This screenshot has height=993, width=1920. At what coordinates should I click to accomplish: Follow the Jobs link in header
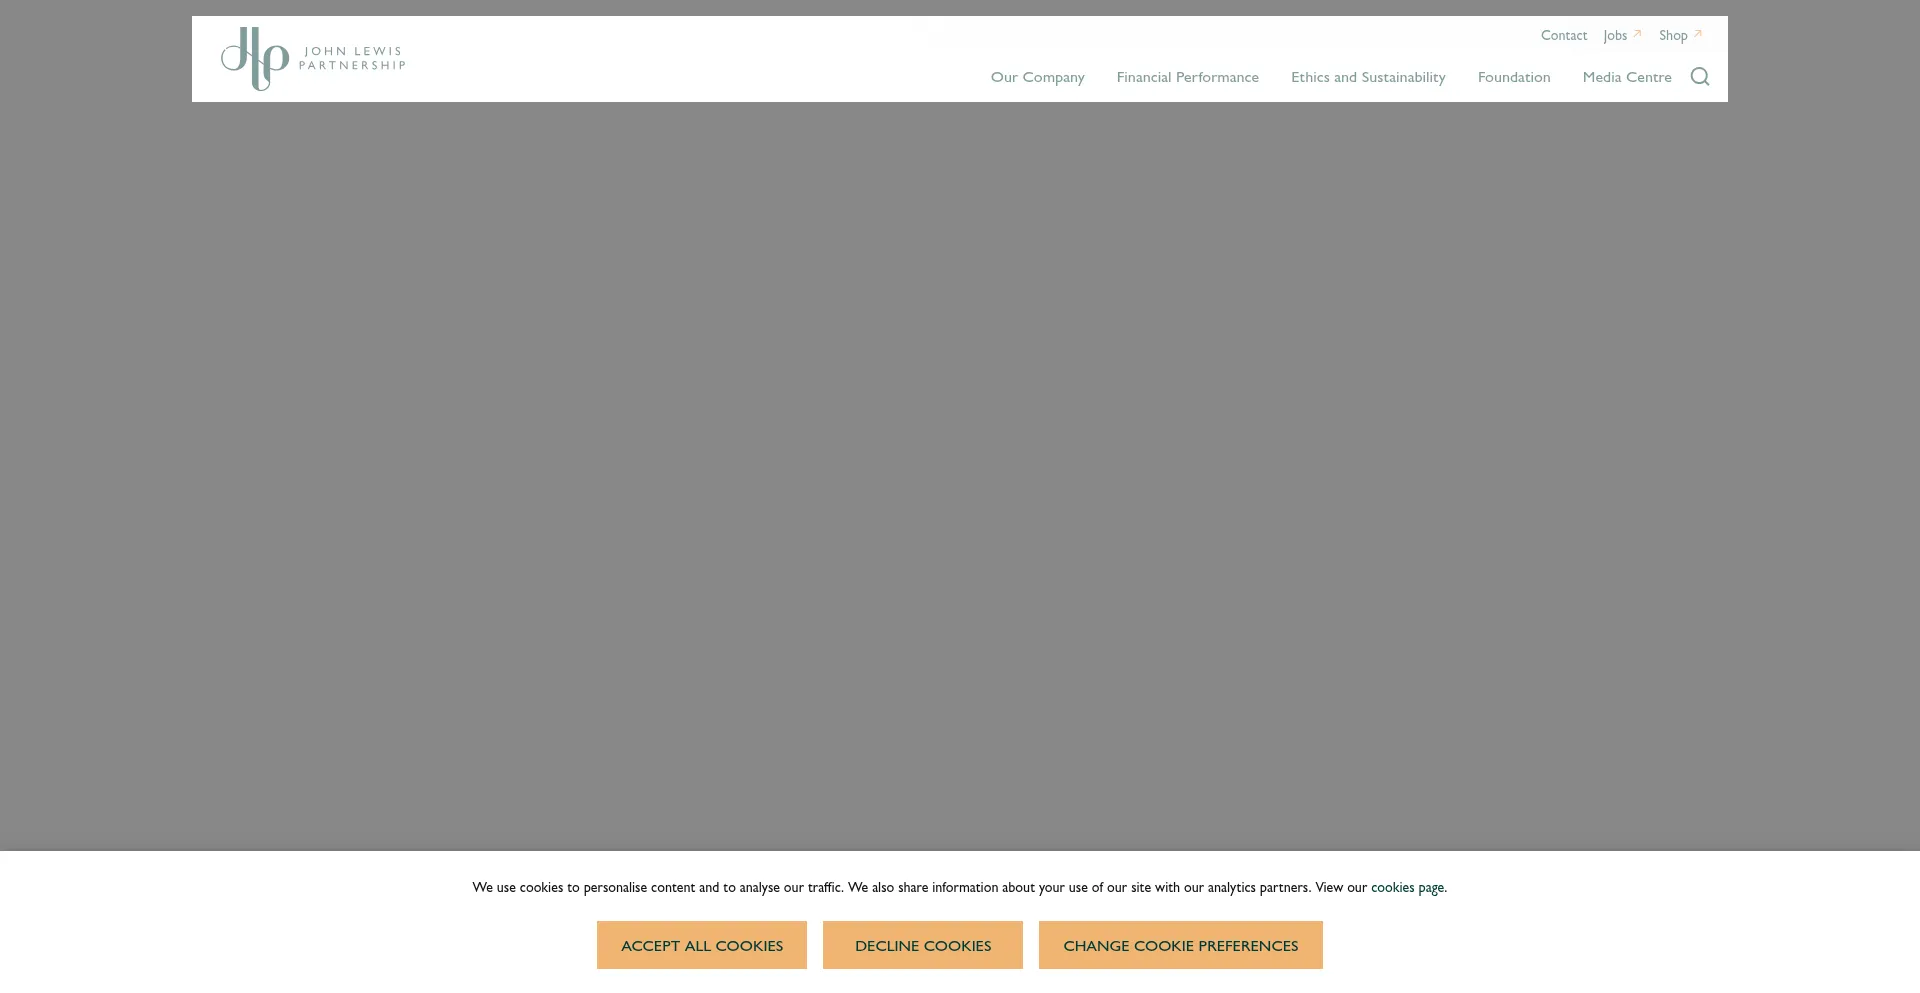(1614, 35)
